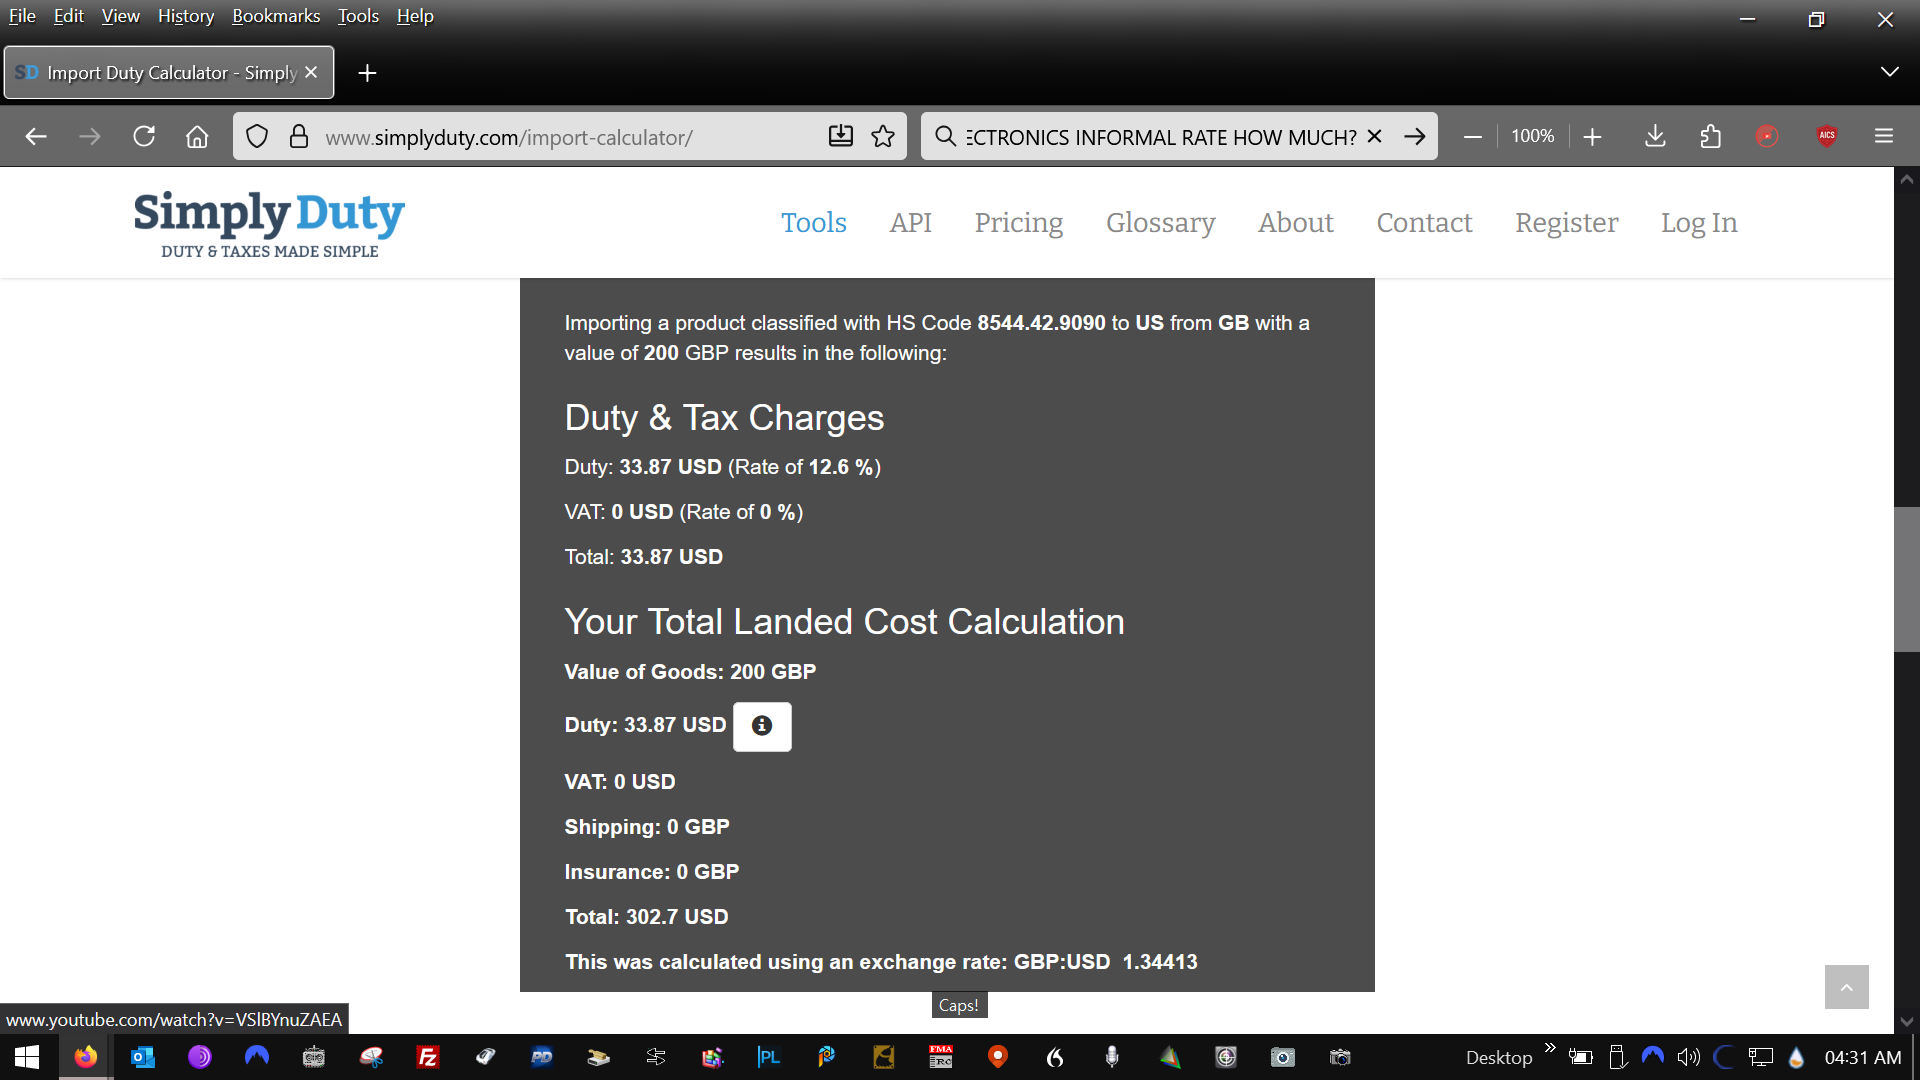Click the page vertical scrollbar thumb
Viewport: 1920px width, 1080px height.
pyautogui.click(x=1906, y=580)
